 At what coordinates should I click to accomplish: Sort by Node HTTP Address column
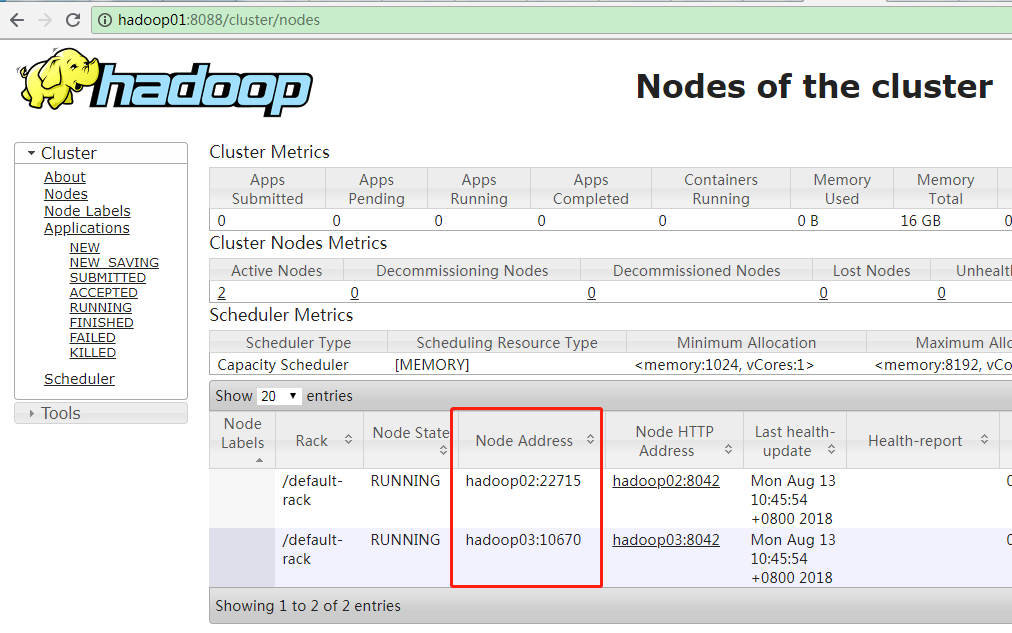[729, 441]
